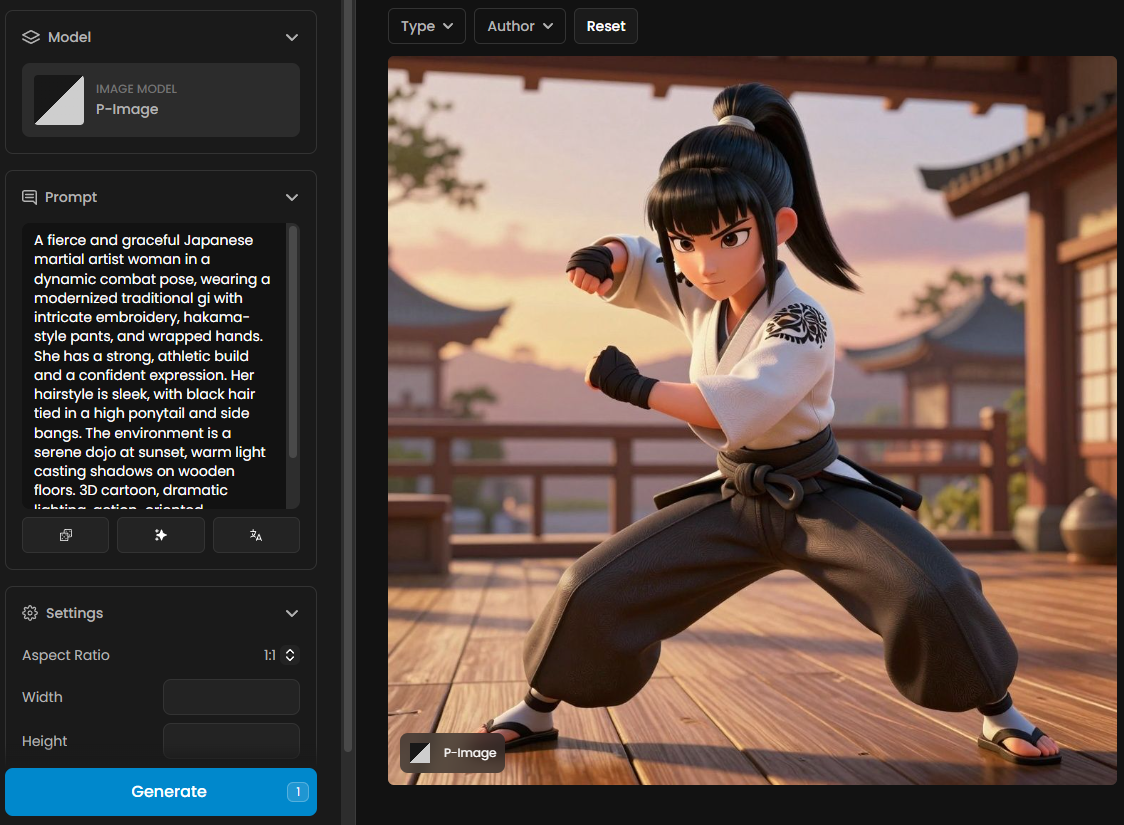Viewport: 1124px width, 825px height.
Task: Click inside the Width input field
Action: (x=231, y=697)
